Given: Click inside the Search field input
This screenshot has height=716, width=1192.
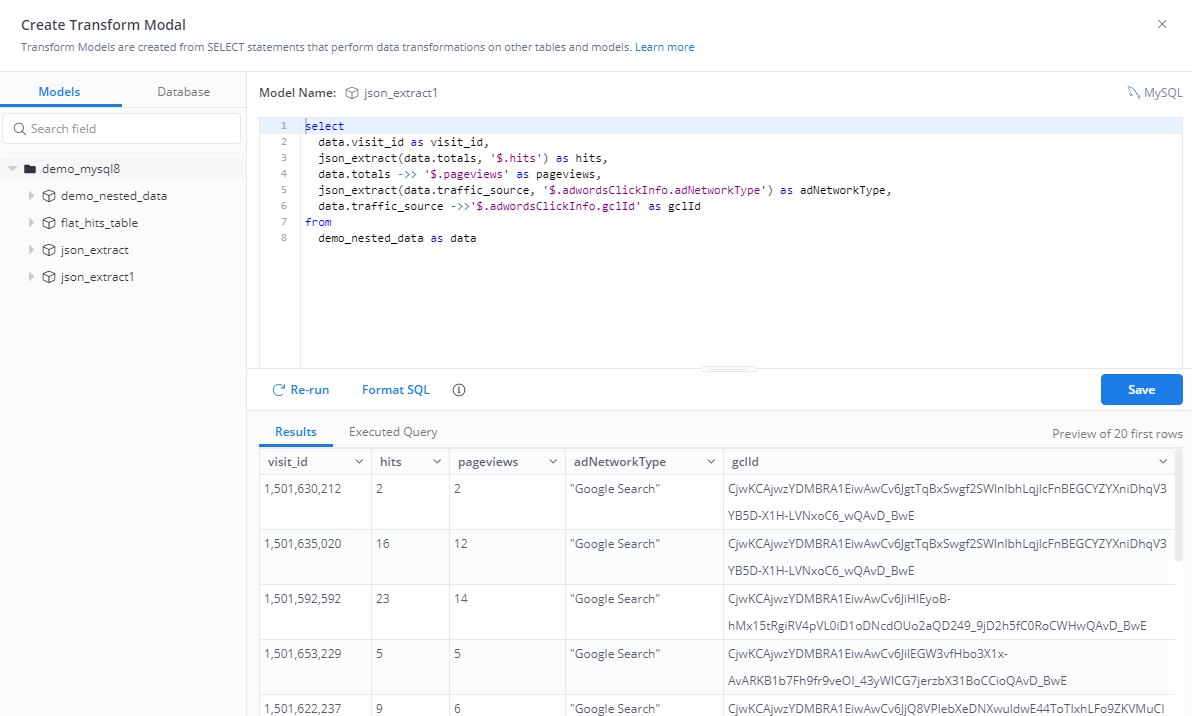Looking at the screenshot, I should [x=120, y=128].
